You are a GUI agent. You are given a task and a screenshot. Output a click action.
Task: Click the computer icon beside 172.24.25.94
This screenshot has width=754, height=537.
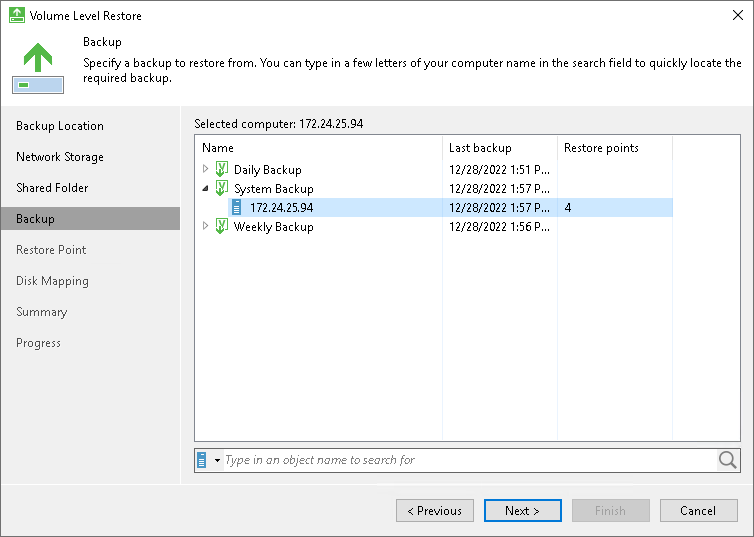[236, 207]
